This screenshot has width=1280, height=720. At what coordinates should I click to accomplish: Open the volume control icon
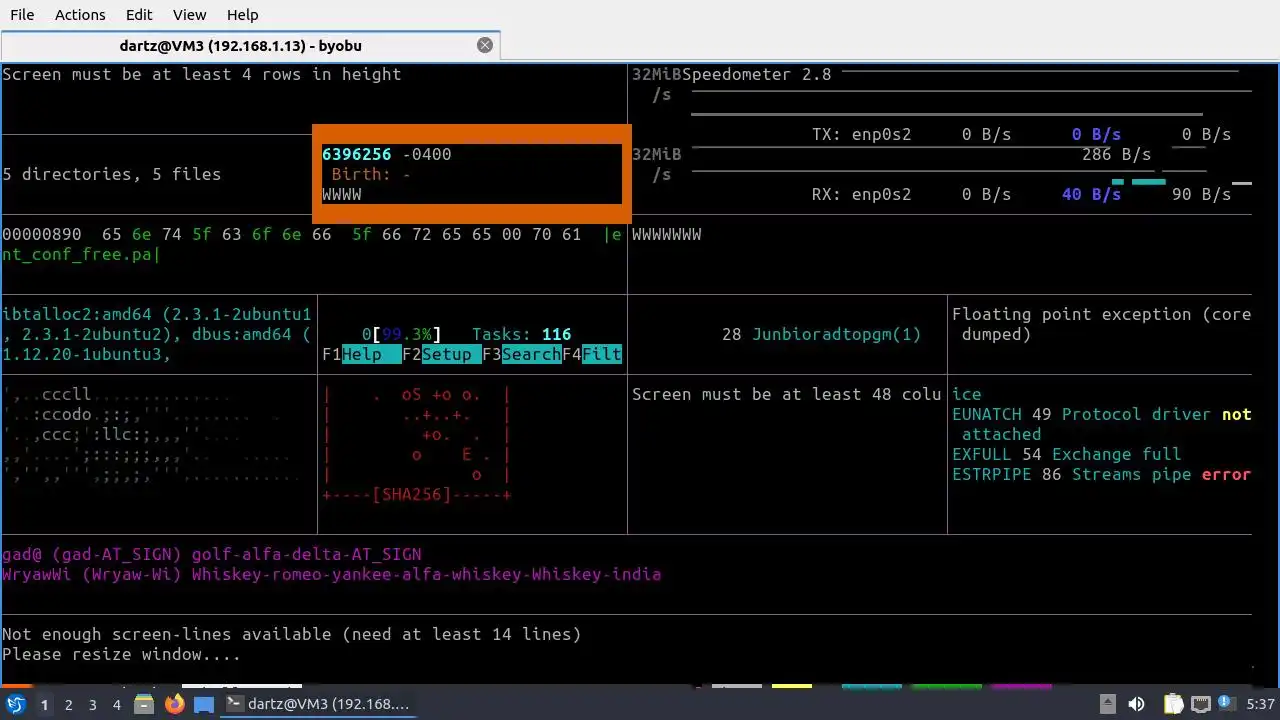pyautogui.click(x=1136, y=704)
